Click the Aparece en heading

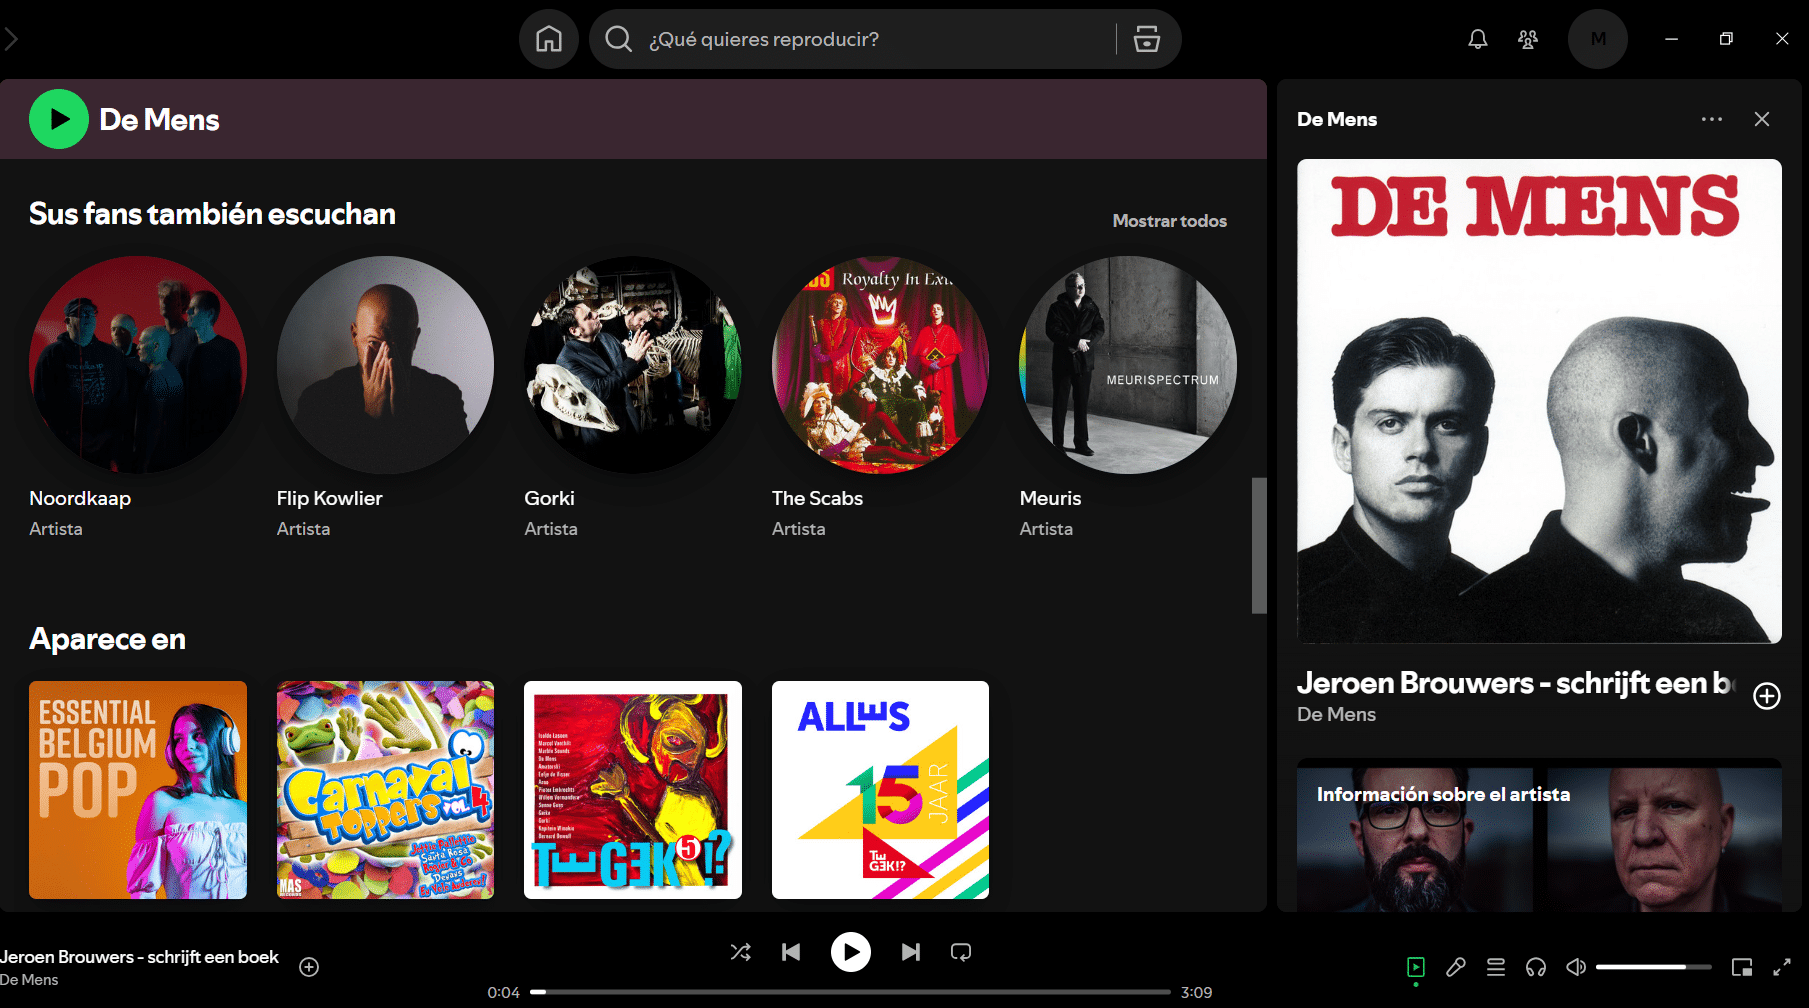point(107,639)
